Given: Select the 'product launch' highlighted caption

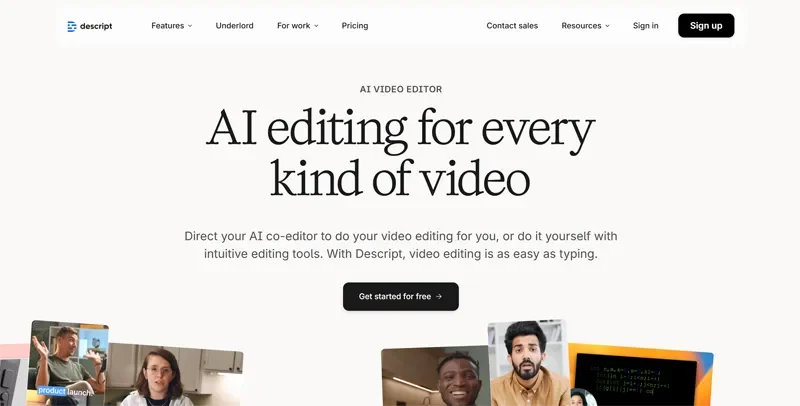Looking at the screenshot, I should [x=65, y=391].
